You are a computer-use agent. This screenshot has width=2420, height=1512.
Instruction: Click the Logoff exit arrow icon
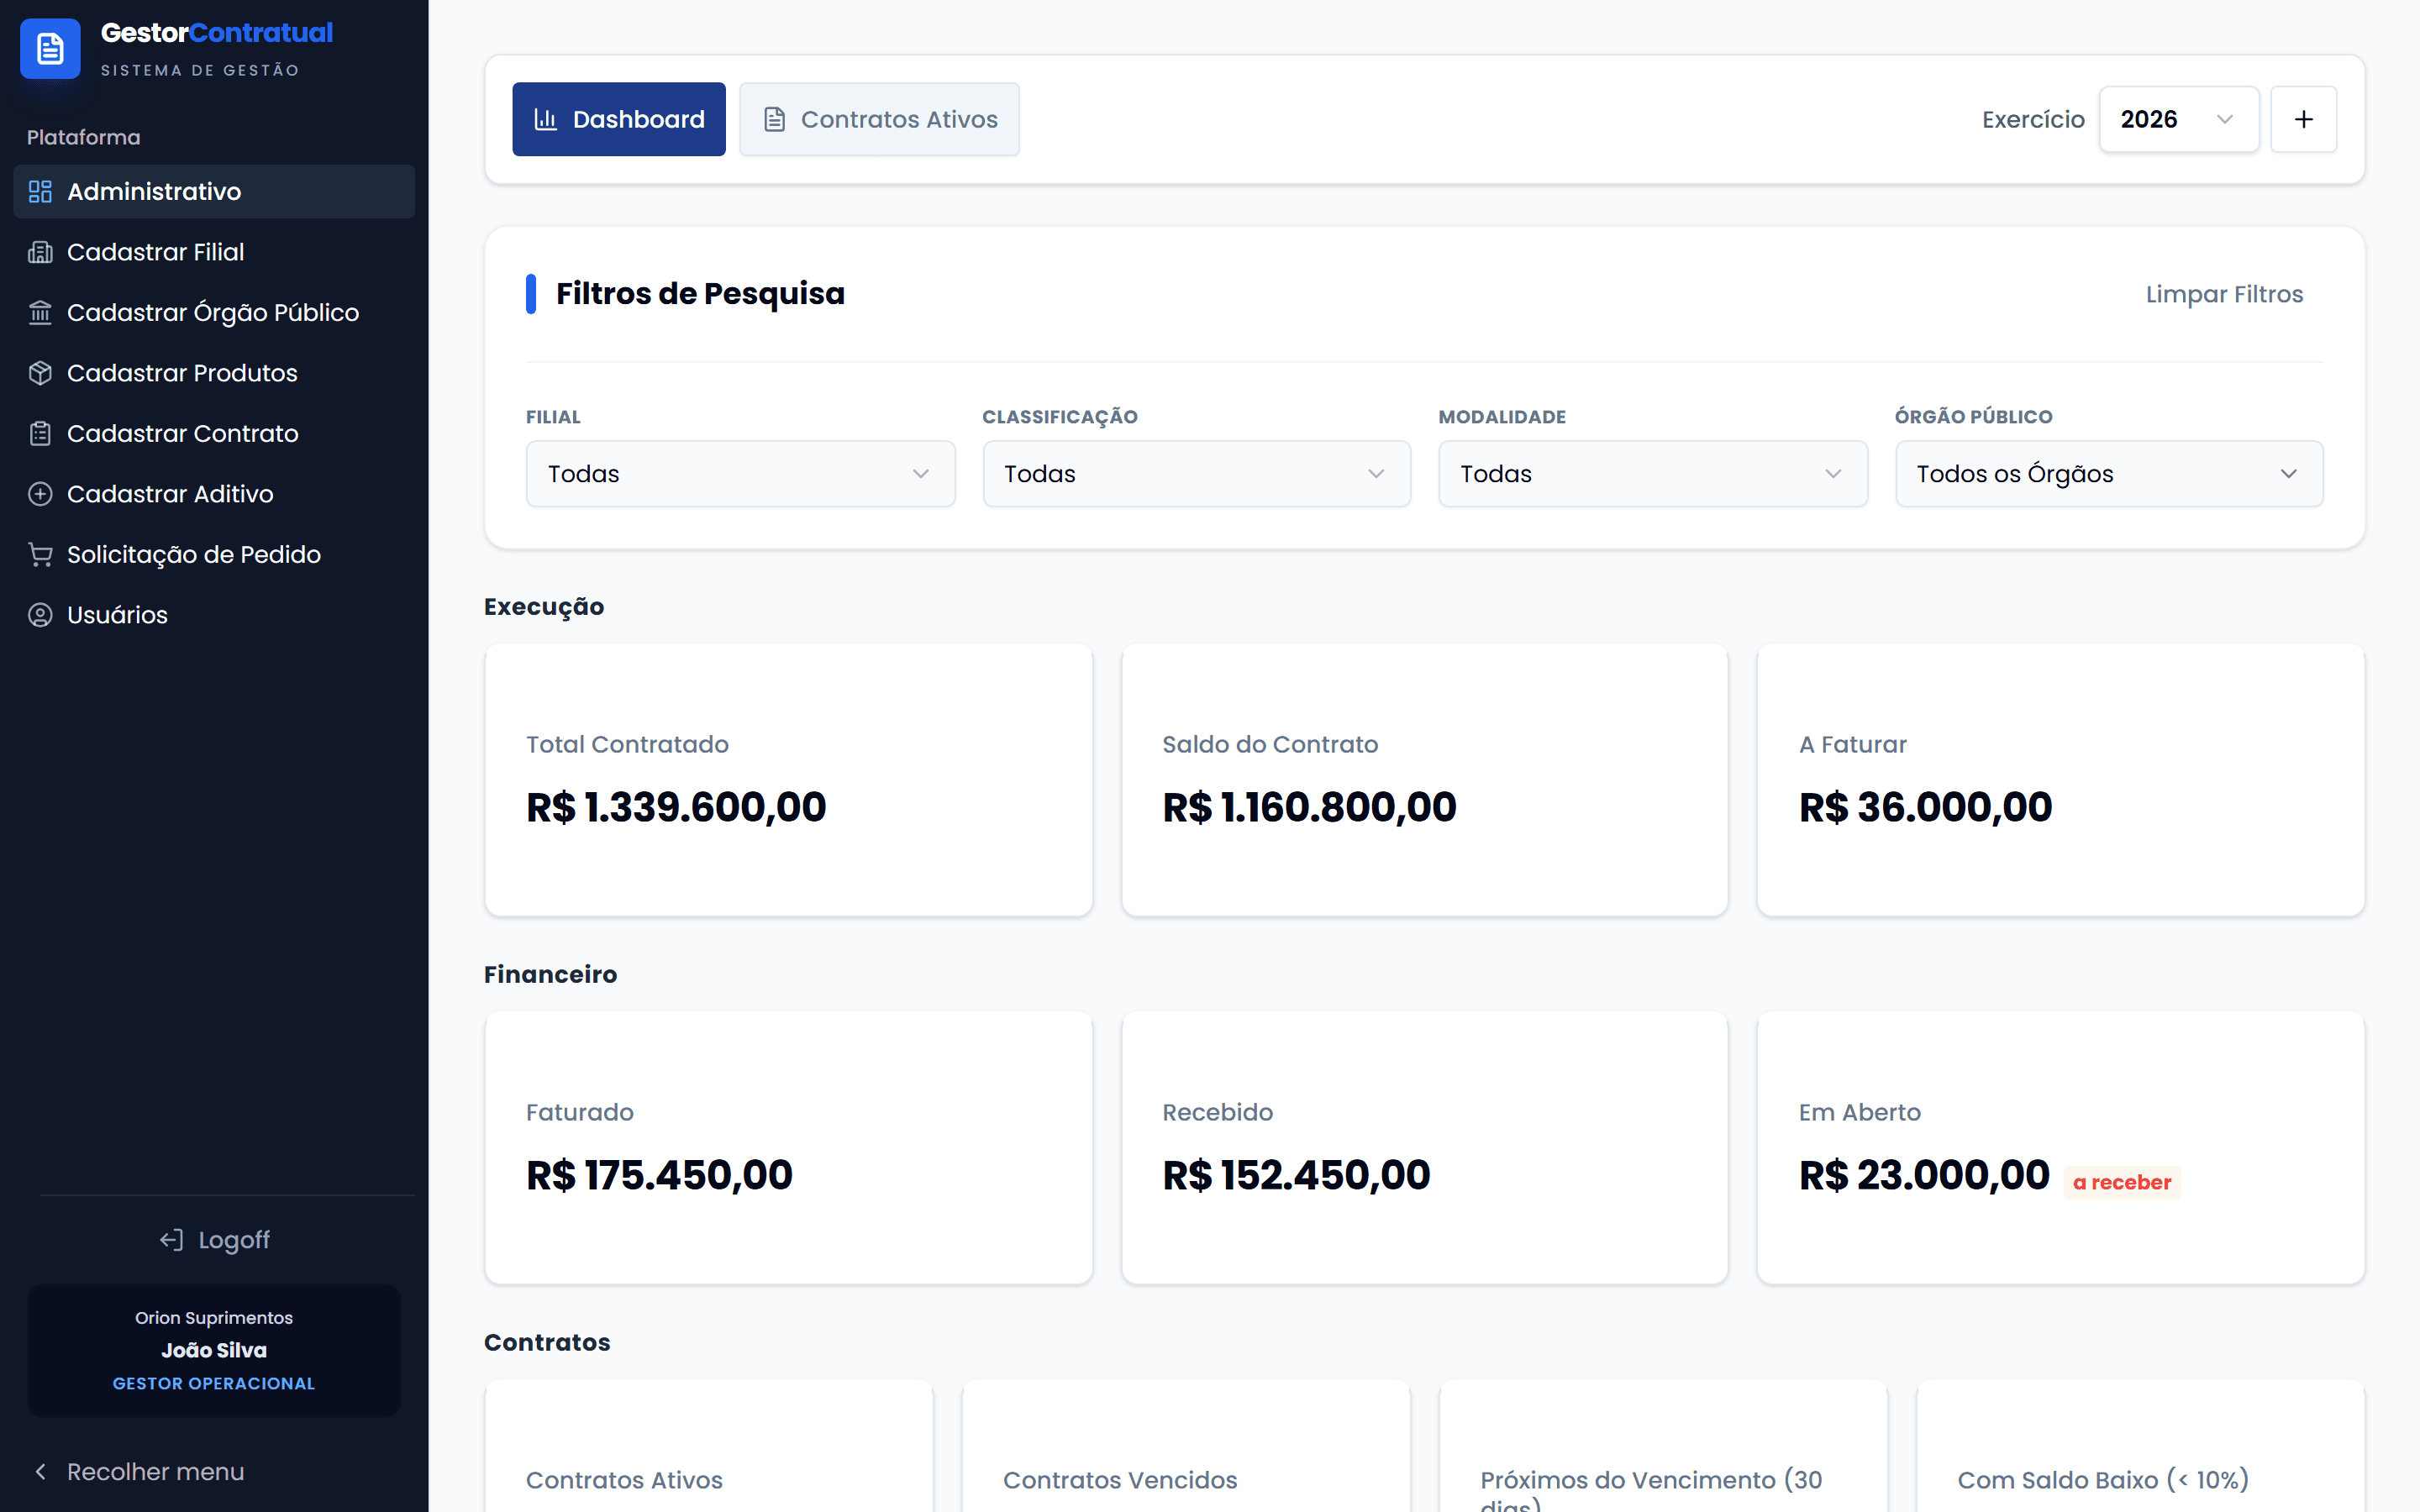tap(171, 1240)
